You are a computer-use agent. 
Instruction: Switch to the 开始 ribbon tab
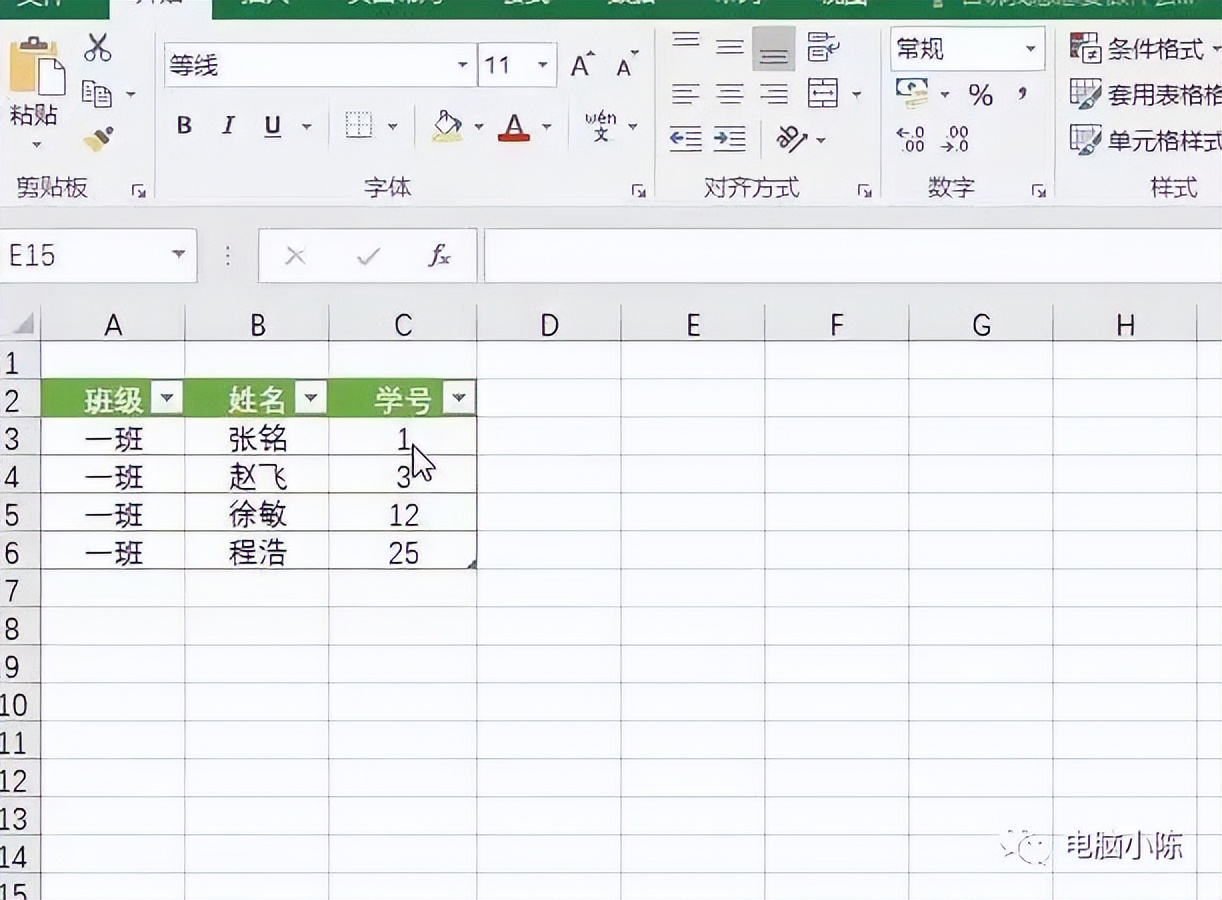(160, 6)
